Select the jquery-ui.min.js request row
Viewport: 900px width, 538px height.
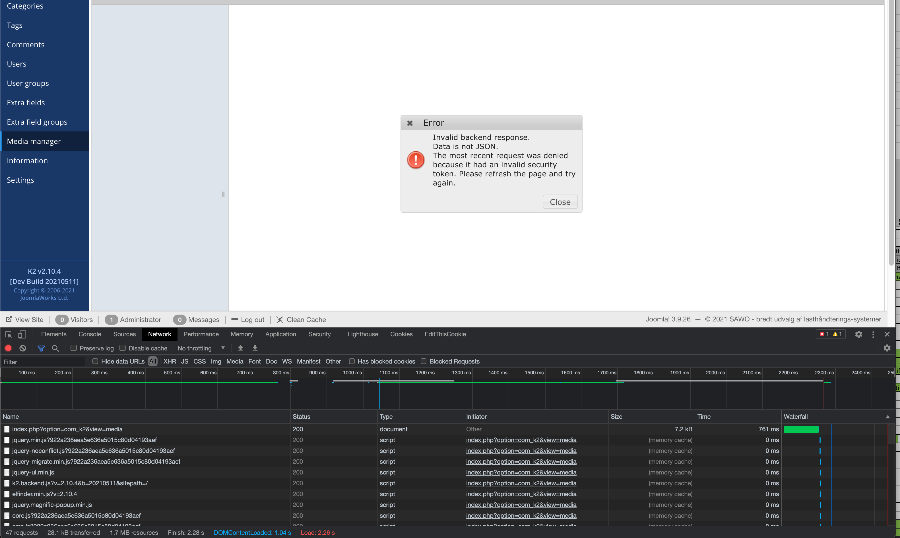pyautogui.click(x=448, y=473)
